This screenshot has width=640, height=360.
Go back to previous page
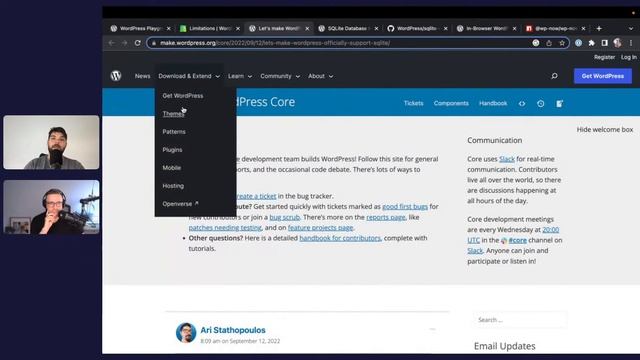click(x=111, y=43)
